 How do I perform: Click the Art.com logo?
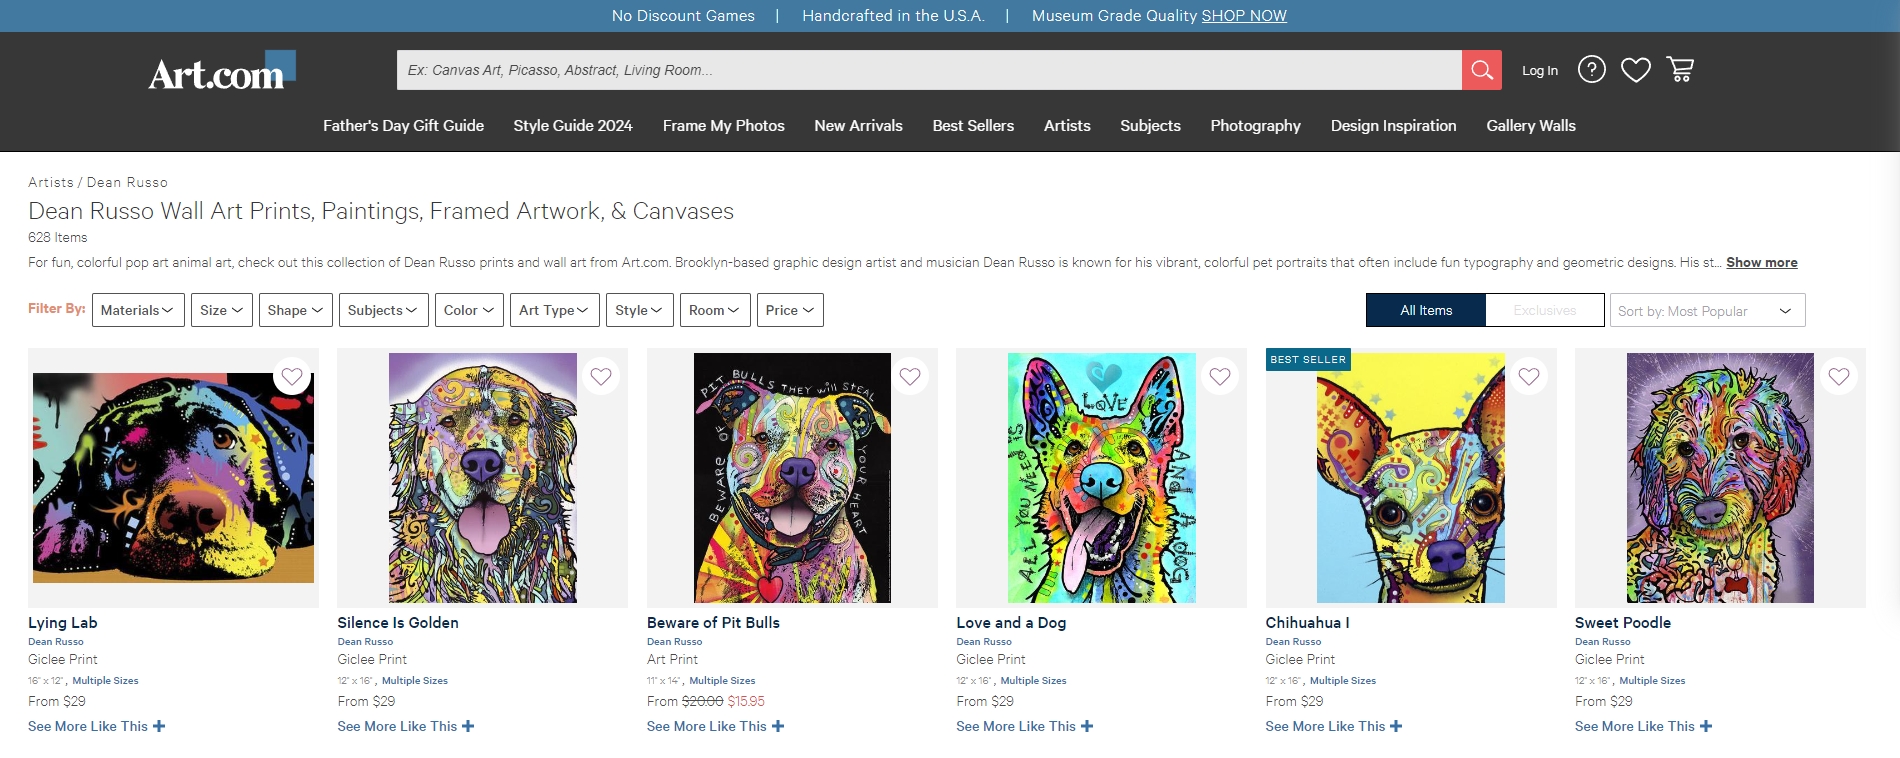pos(221,72)
